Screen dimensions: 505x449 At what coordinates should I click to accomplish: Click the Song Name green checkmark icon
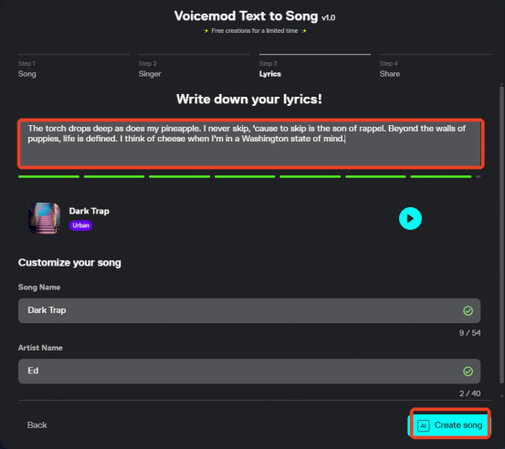click(468, 311)
